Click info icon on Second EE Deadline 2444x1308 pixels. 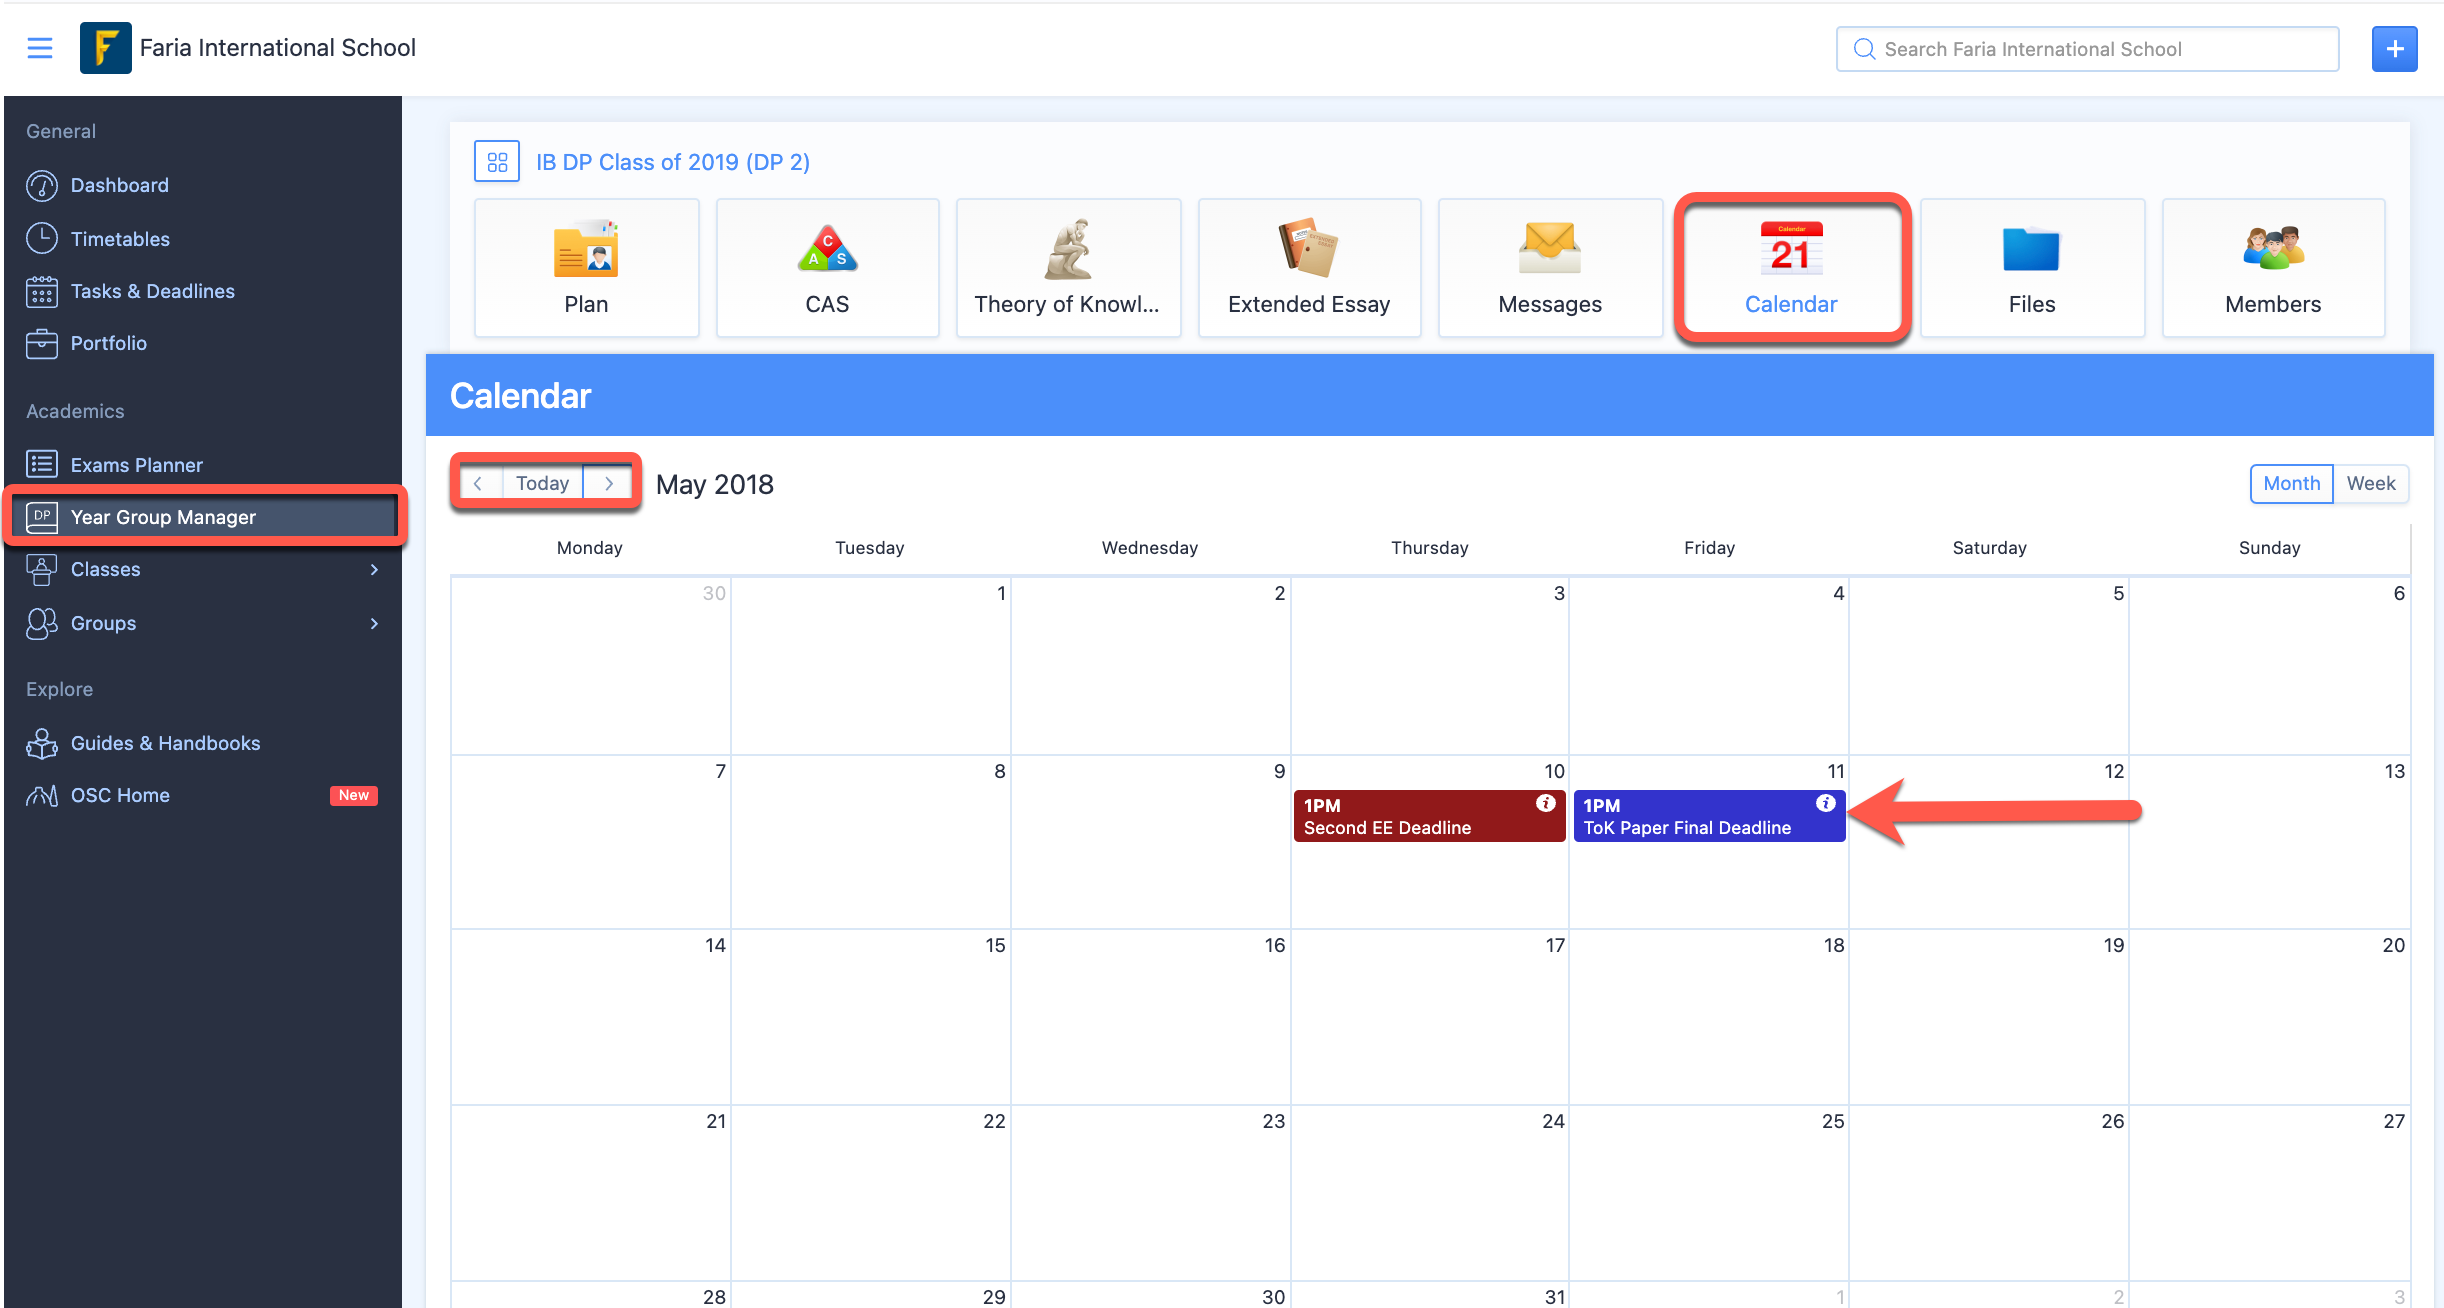coord(1545,803)
